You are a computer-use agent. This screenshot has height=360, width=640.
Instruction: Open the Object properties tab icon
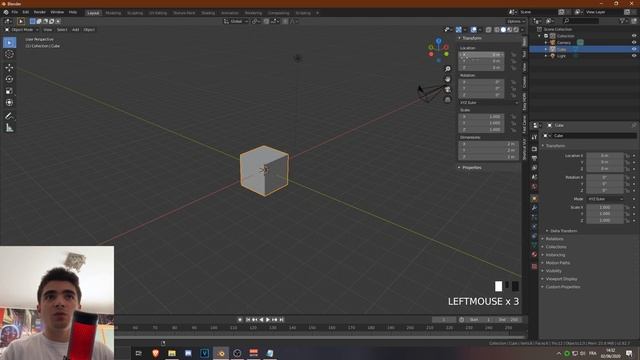[x=534, y=199]
